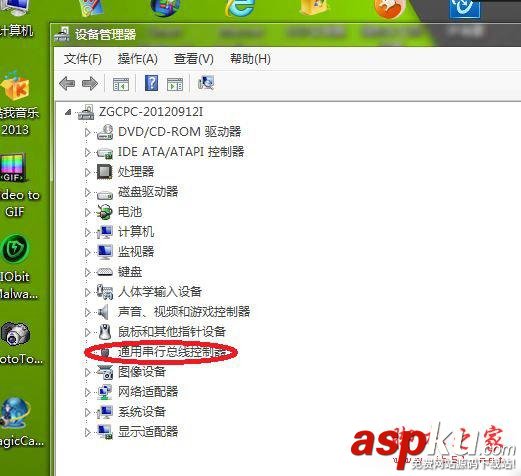Expand the 网络适配器 node arrow

[87, 392]
